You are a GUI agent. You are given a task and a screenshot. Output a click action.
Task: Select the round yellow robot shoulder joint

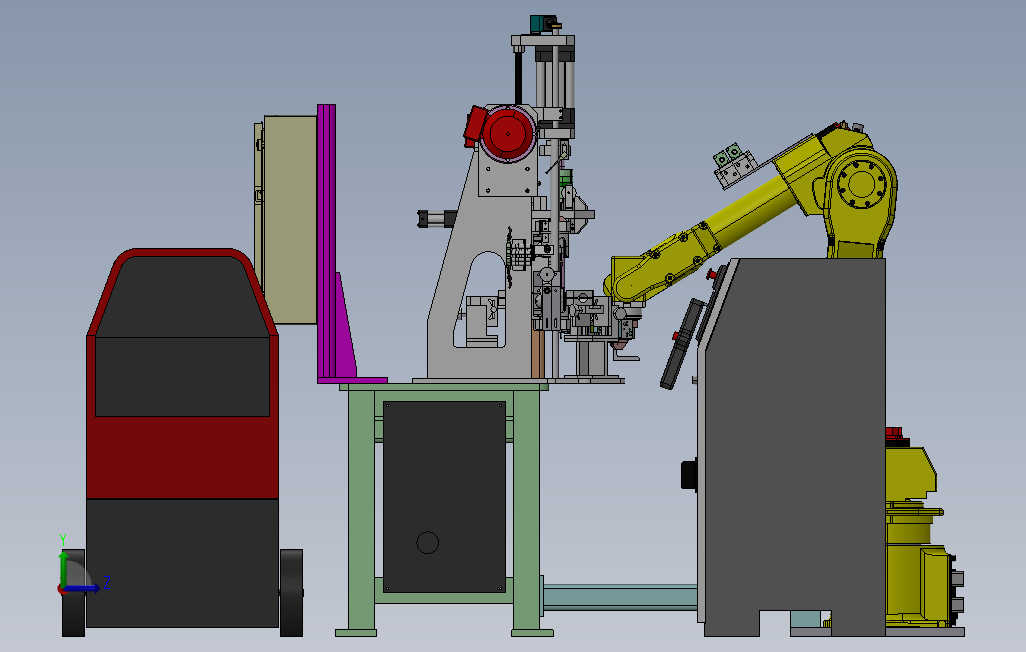coord(862,184)
